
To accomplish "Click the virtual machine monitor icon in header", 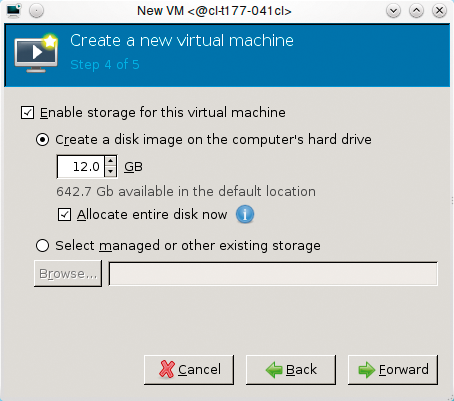I will (x=36, y=53).
